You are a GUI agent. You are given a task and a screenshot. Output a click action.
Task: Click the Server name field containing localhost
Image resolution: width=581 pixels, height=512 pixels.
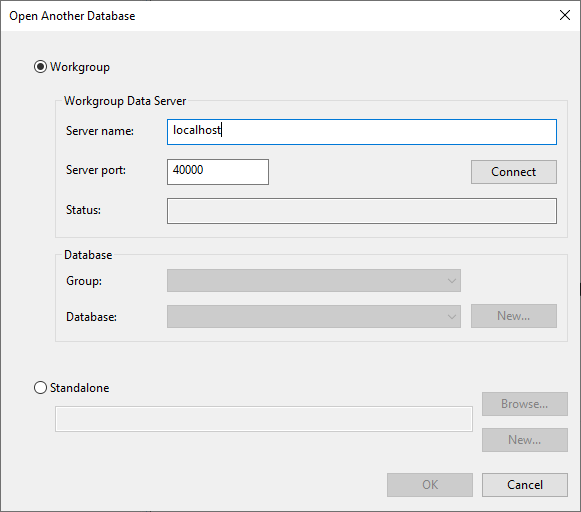point(362,132)
